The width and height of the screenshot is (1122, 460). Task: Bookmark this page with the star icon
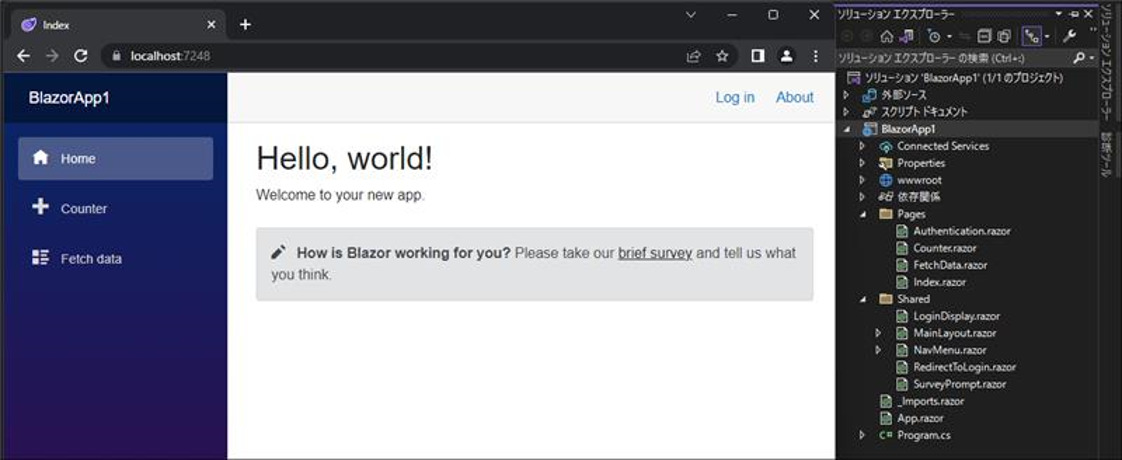(x=722, y=56)
